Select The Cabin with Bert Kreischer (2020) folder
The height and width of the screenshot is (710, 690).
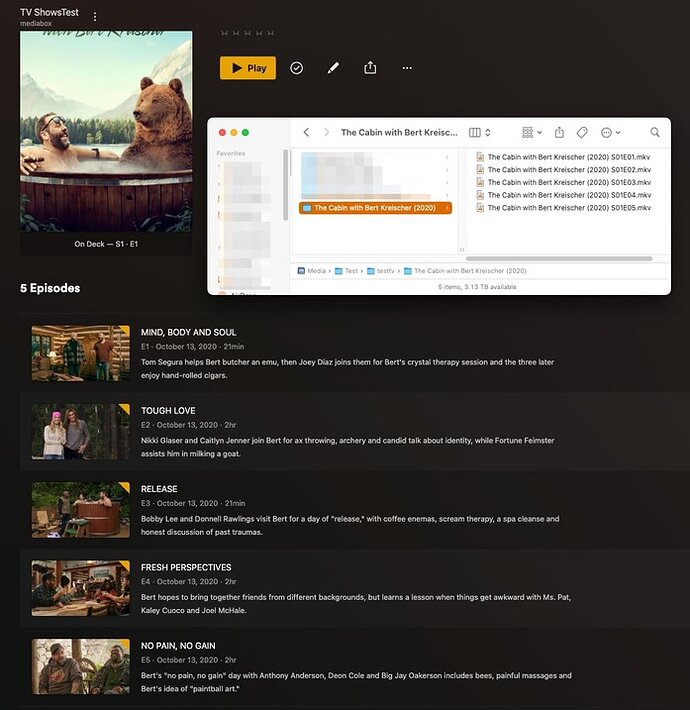(x=375, y=208)
